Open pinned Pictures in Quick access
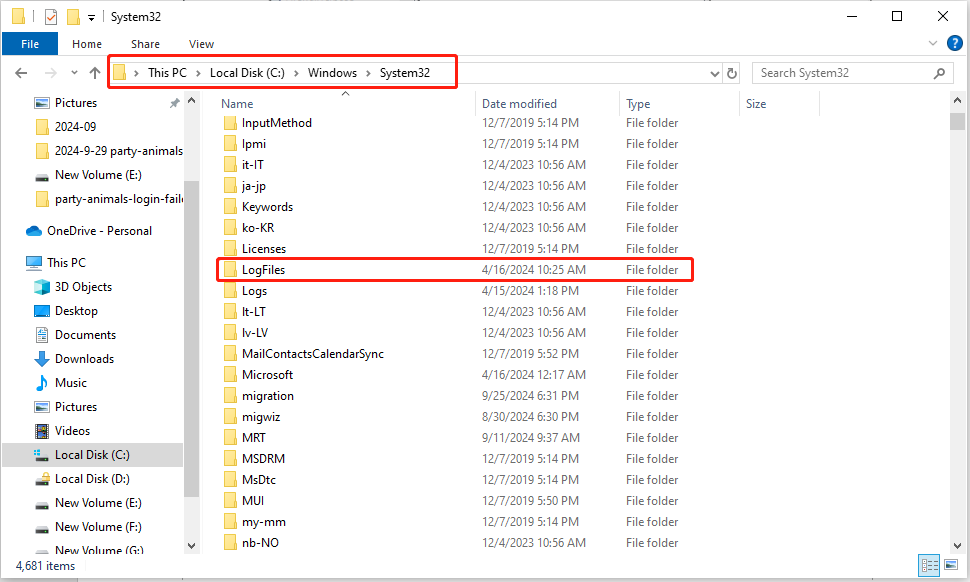The height and width of the screenshot is (582, 970). click(x=75, y=103)
